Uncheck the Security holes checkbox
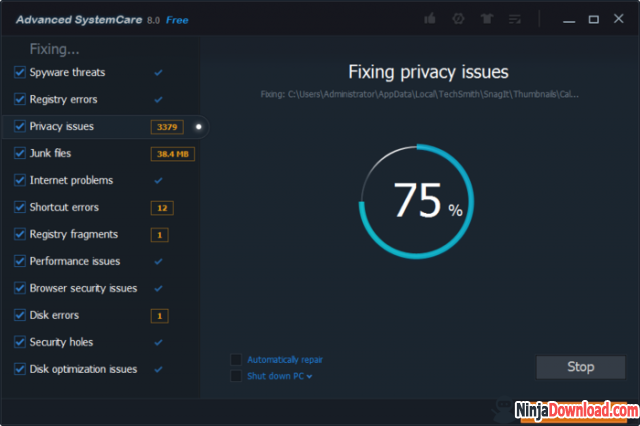 pyautogui.click(x=20, y=342)
